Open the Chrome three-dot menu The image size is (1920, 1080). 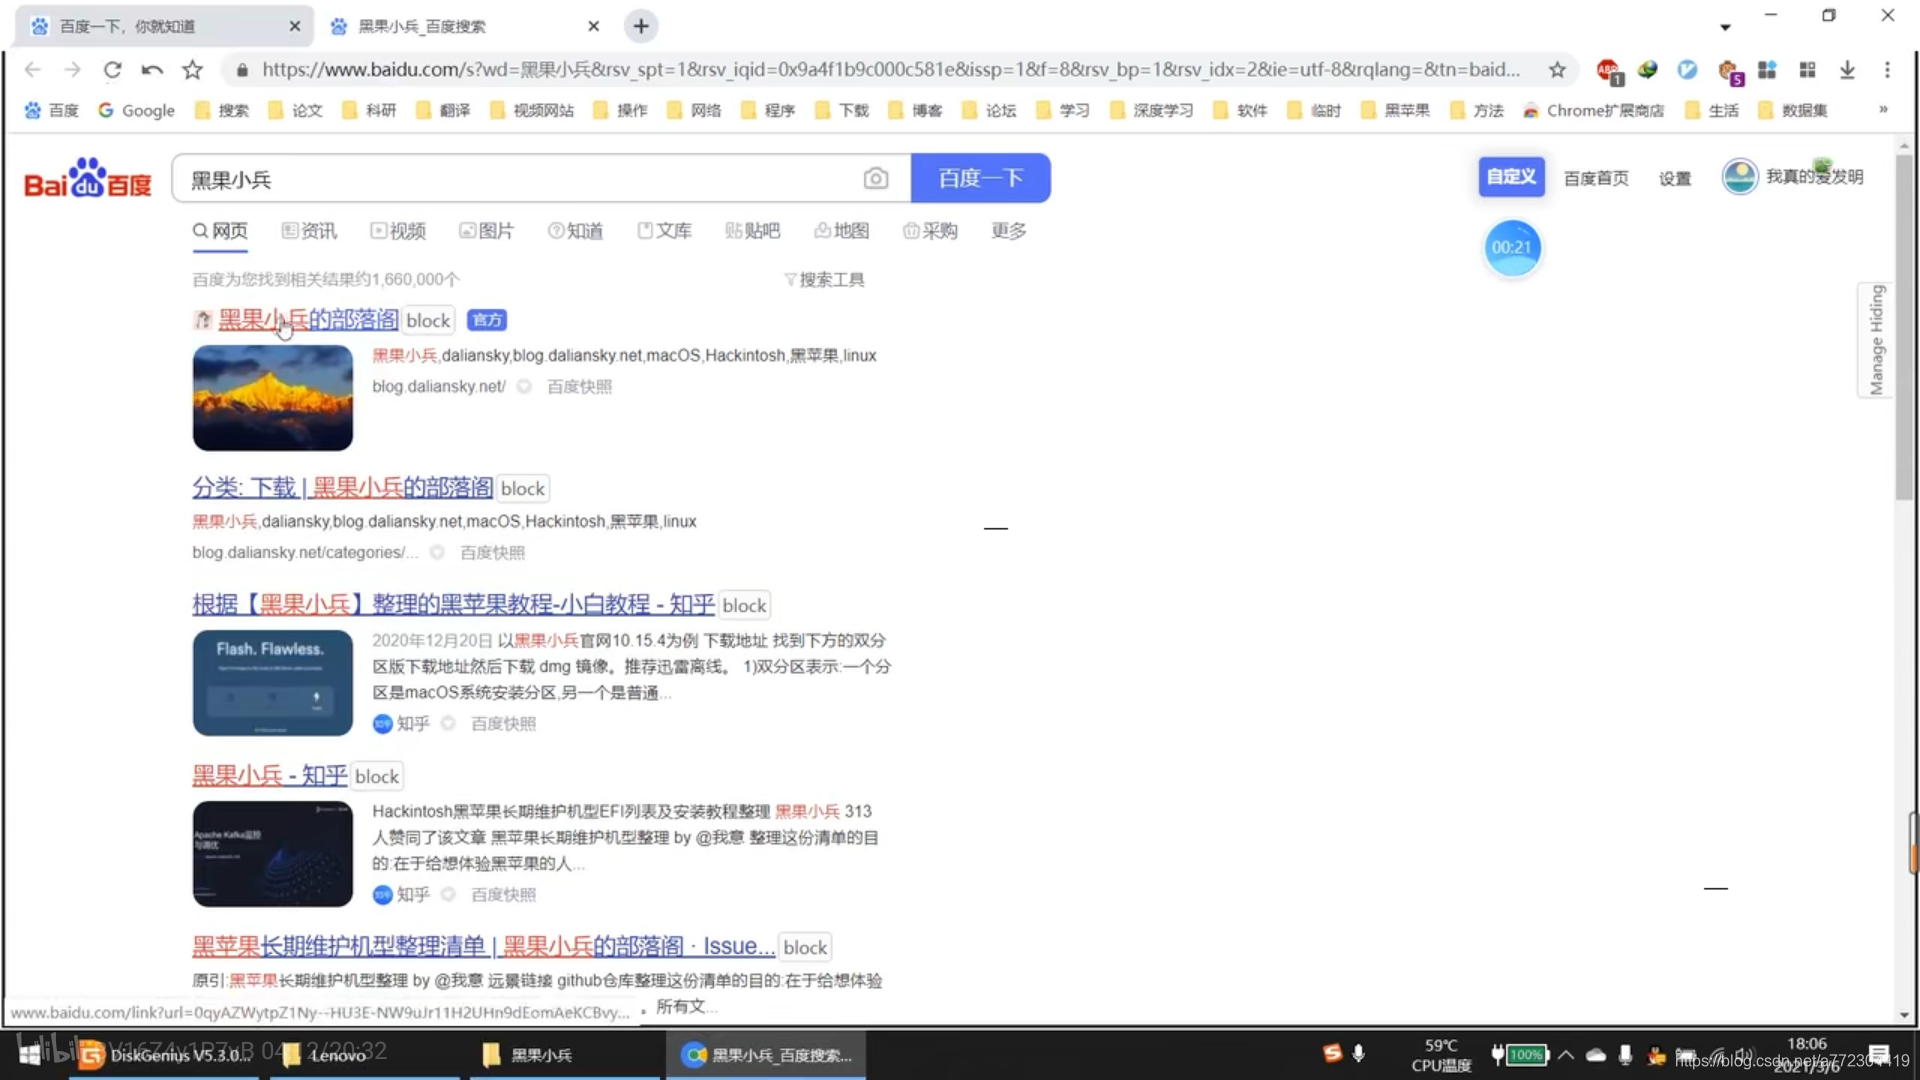coord(1887,69)
